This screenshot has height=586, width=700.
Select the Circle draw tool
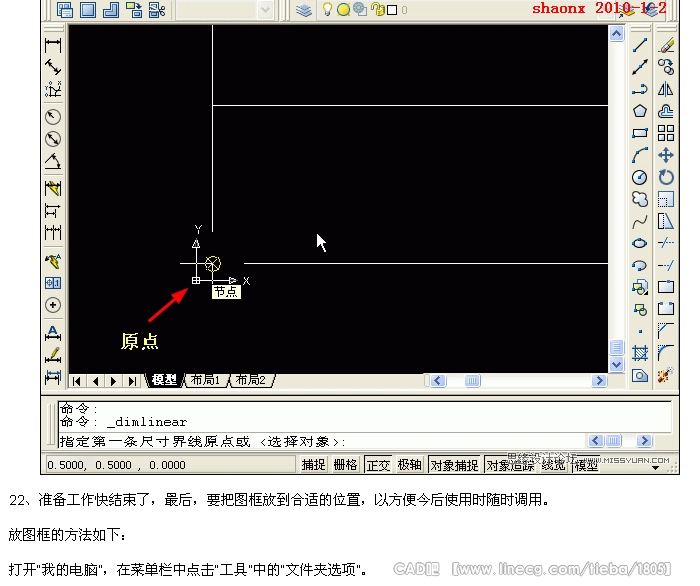click(640, 177)
